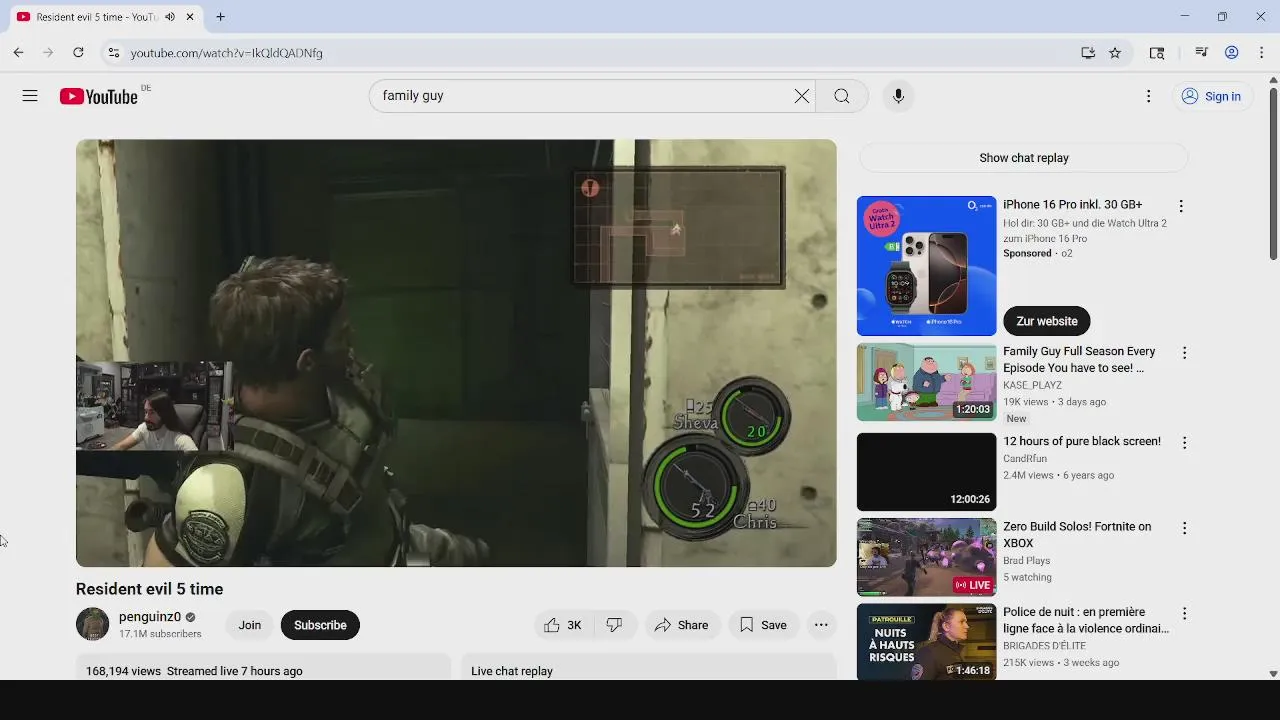Start voice search with microphone
The width and height of the screenshot is (1280, 720).
point(898,96)
